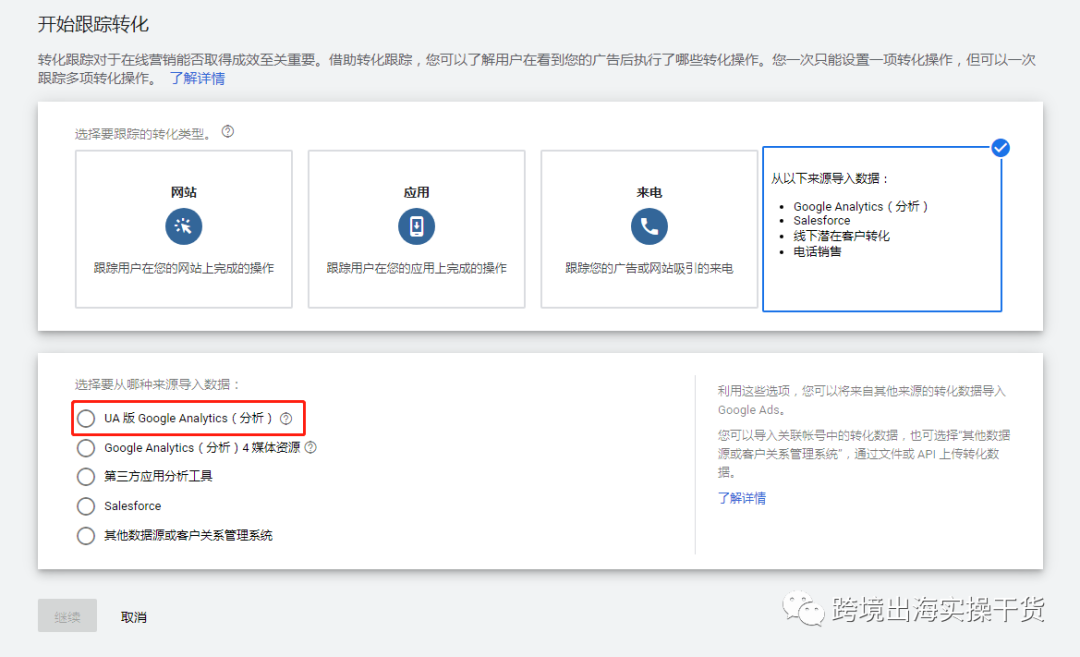Select 其他数据源或客户关系管理系统 option
Image resolution: width=1080 pixels, height=657 pixels.
pos(86,536)
